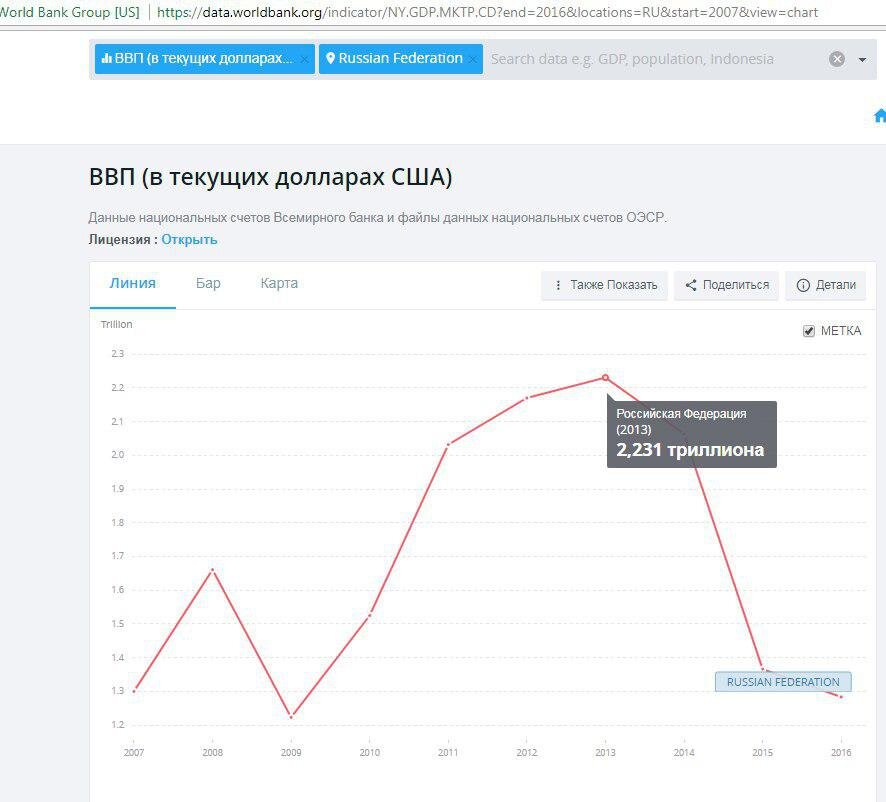
Task: Open the Также Показать menu
Action: pyautogui.click(x=605, y=285)
